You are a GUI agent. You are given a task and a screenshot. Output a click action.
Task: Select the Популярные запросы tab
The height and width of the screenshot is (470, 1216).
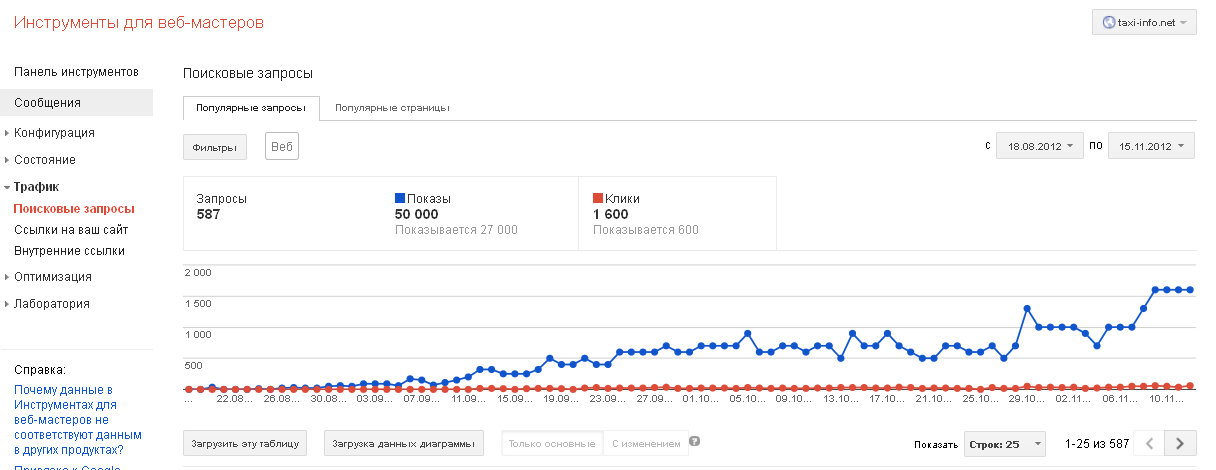click(x=251, y=108)
